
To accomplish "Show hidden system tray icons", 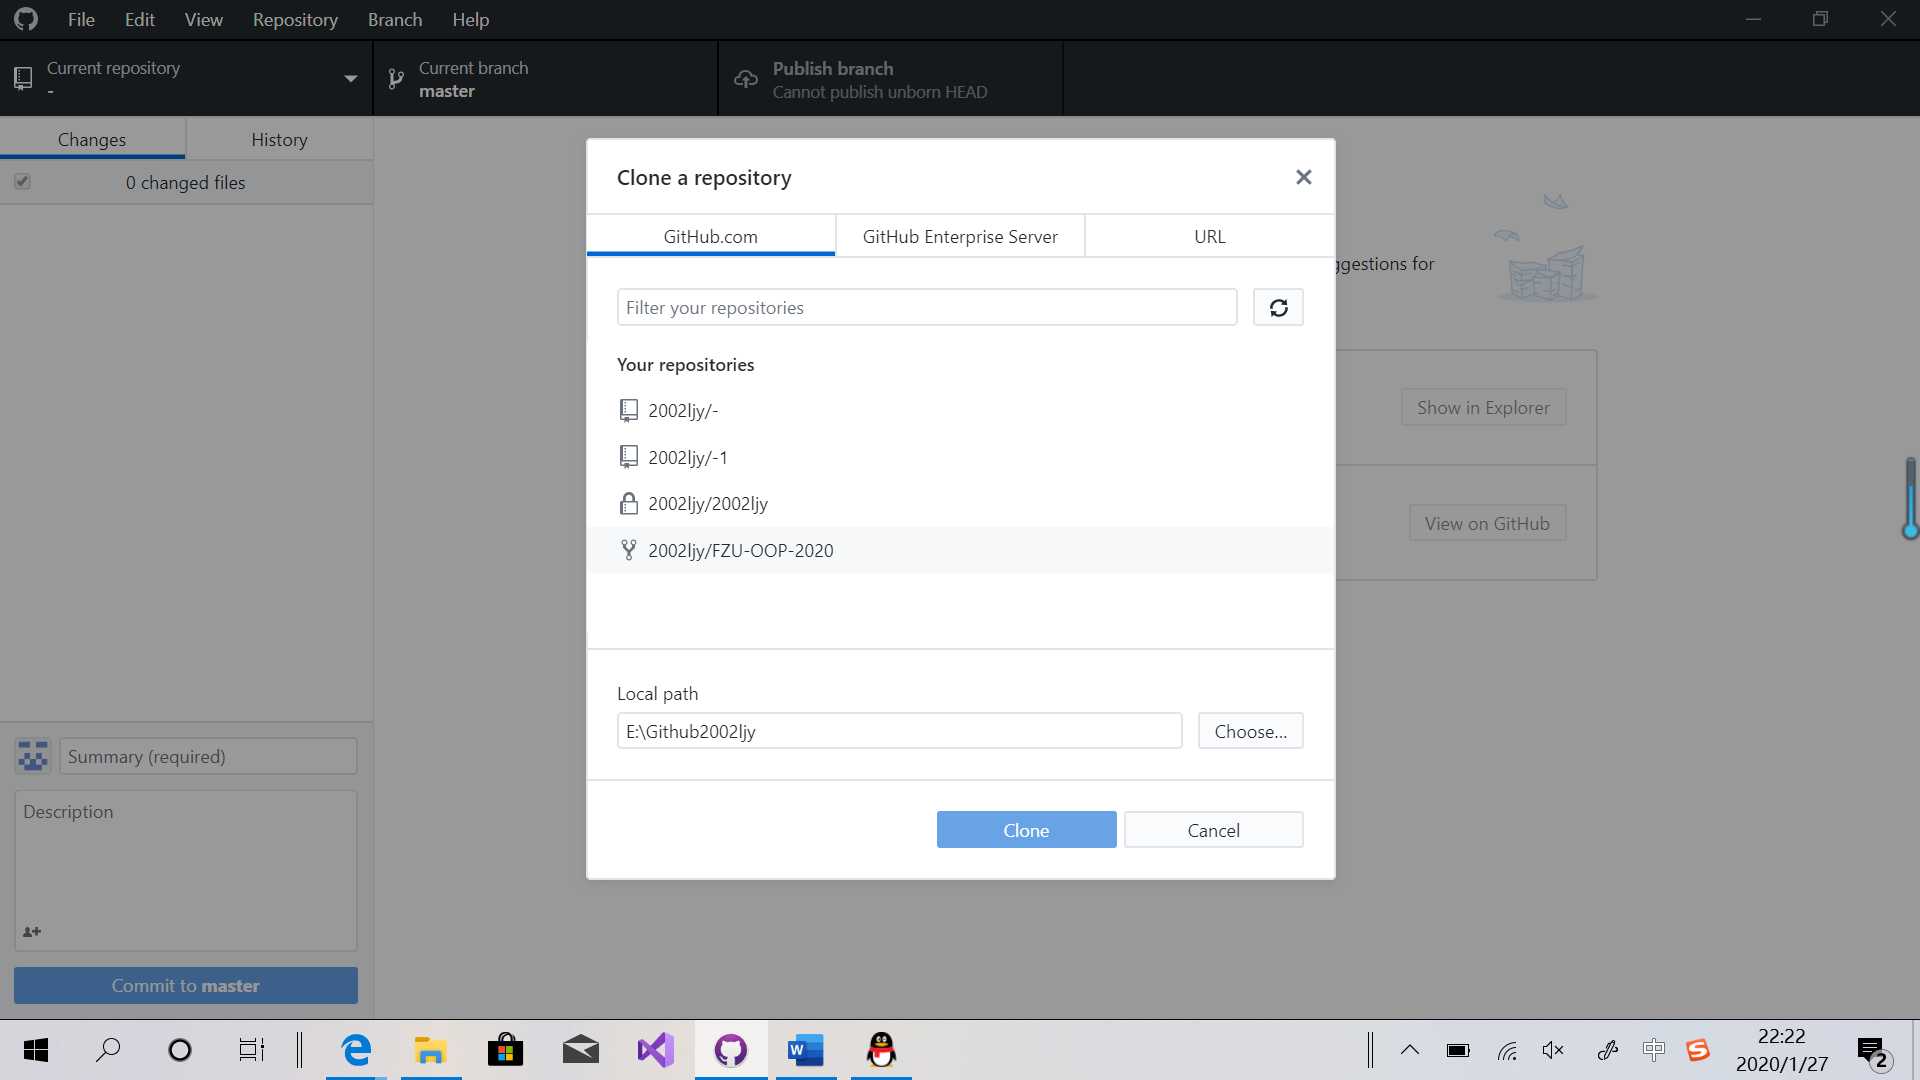I will click(1409, 1050).
